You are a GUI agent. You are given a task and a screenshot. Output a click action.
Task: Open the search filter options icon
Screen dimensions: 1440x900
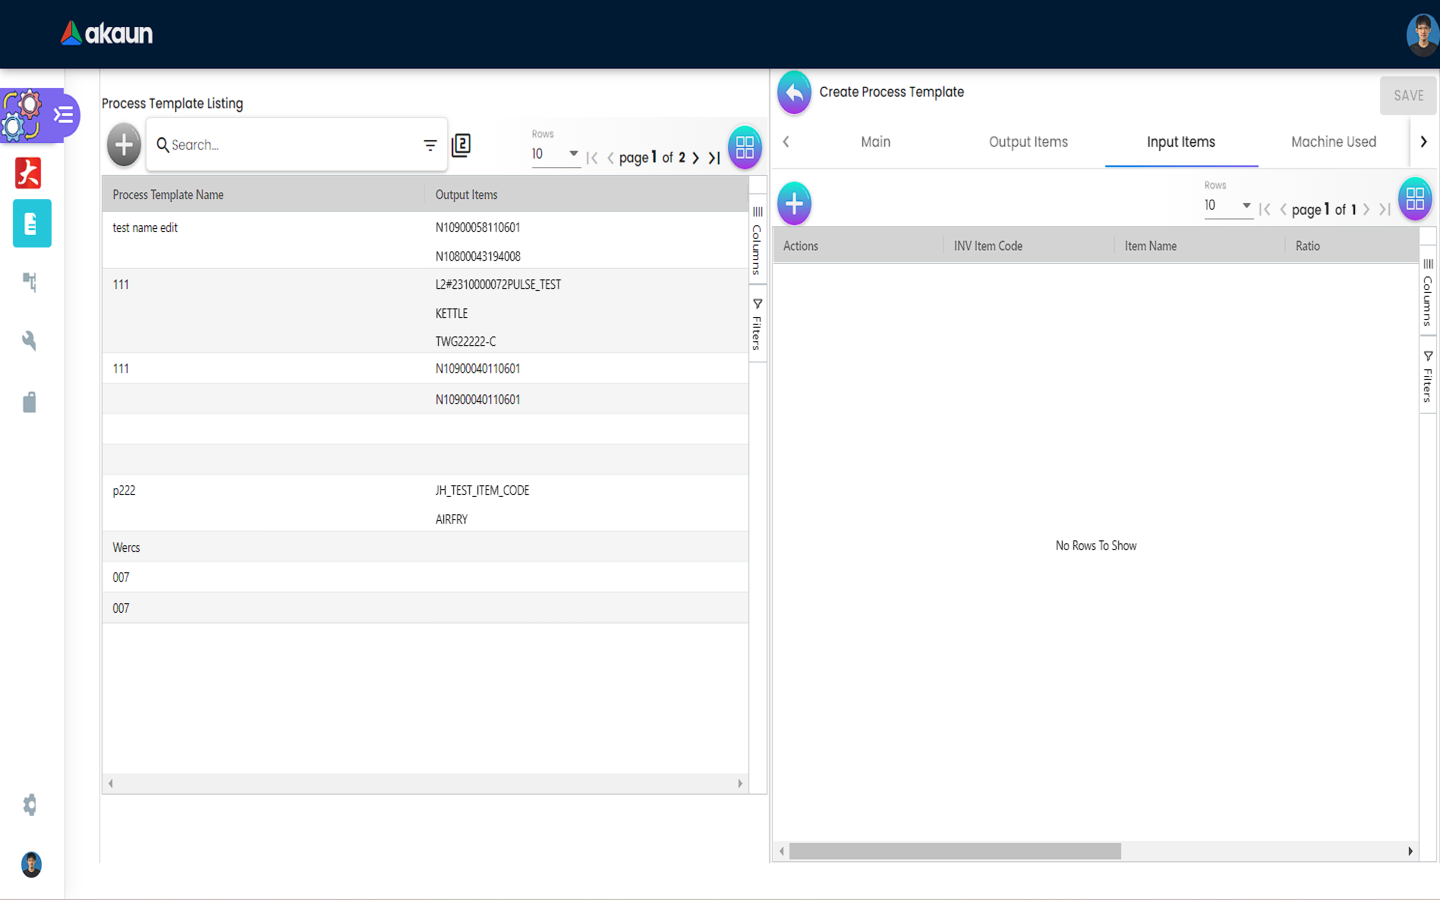coord(430,145)
